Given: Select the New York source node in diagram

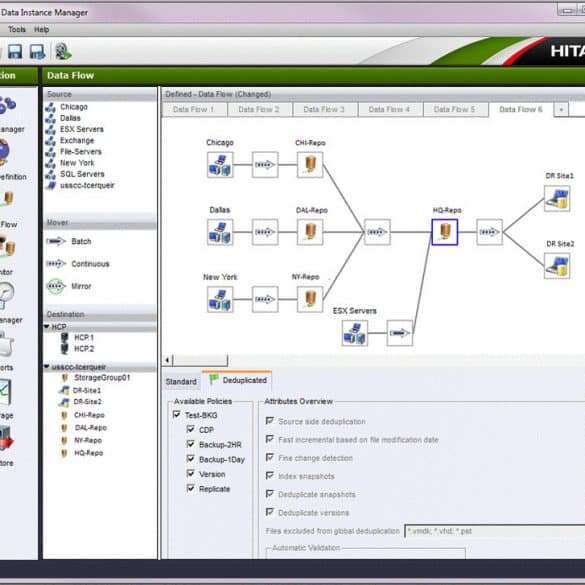Looking at the screenshot, I should (220, 299).
